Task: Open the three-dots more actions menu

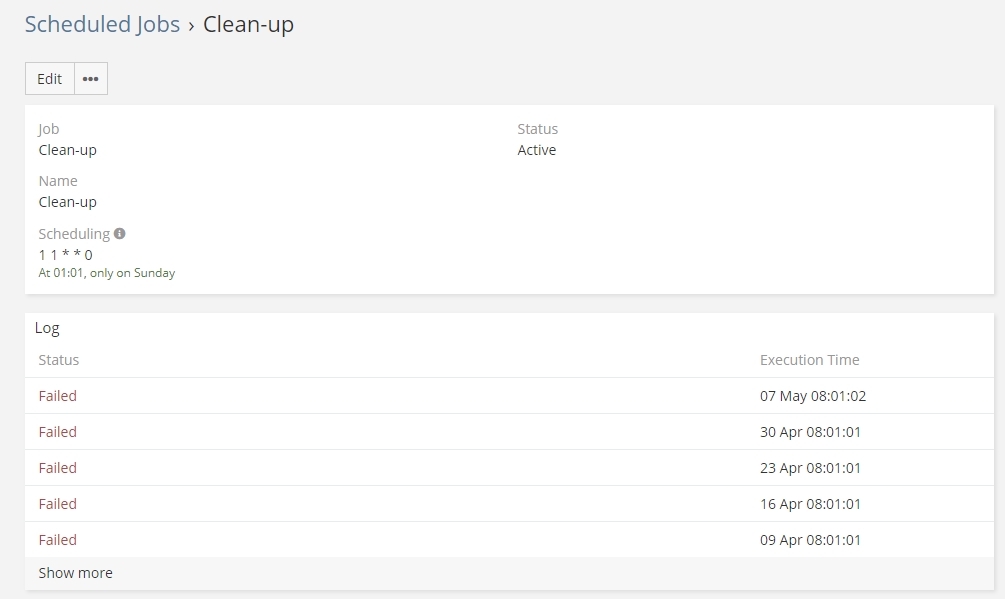Action: coord(91,79)
